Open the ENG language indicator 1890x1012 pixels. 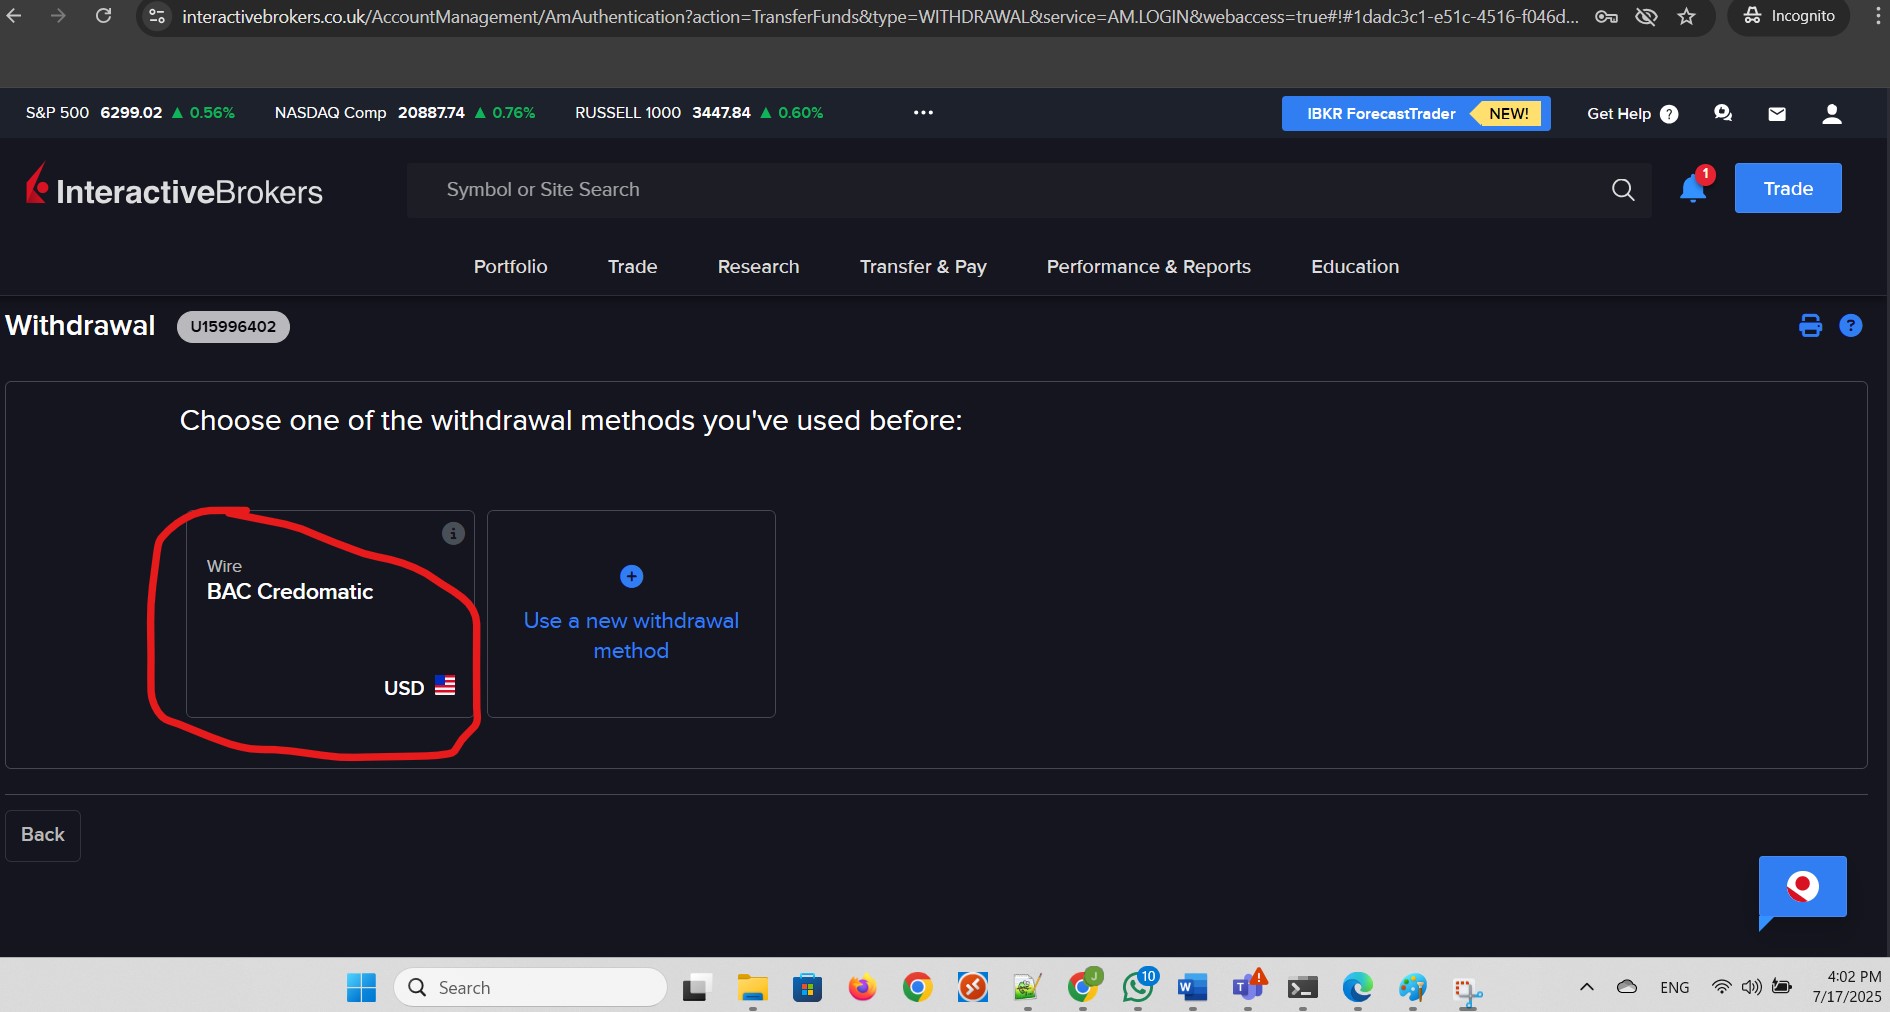(1675, 988)
